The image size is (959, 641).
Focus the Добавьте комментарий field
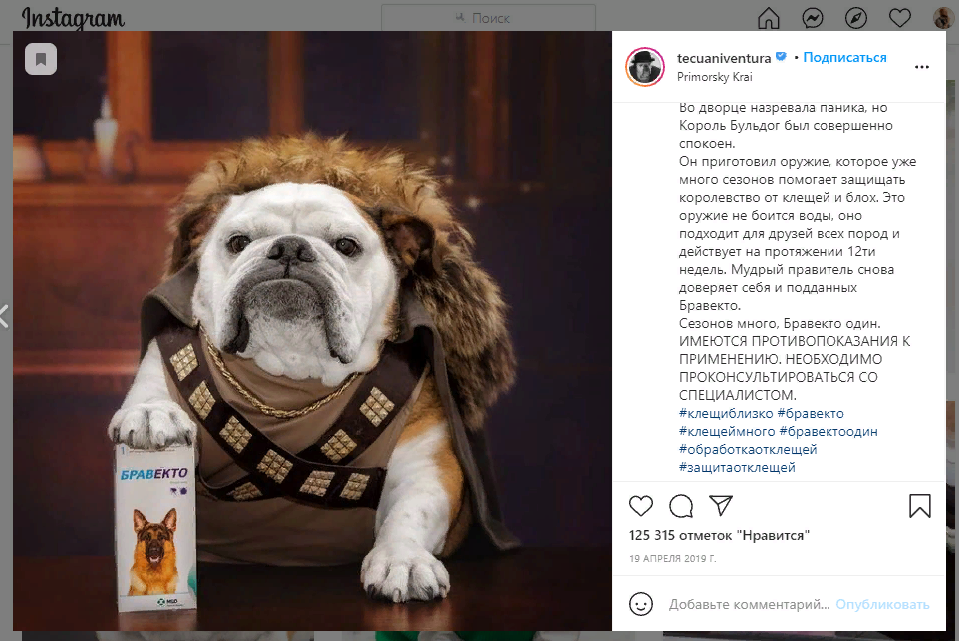[749, 604]
